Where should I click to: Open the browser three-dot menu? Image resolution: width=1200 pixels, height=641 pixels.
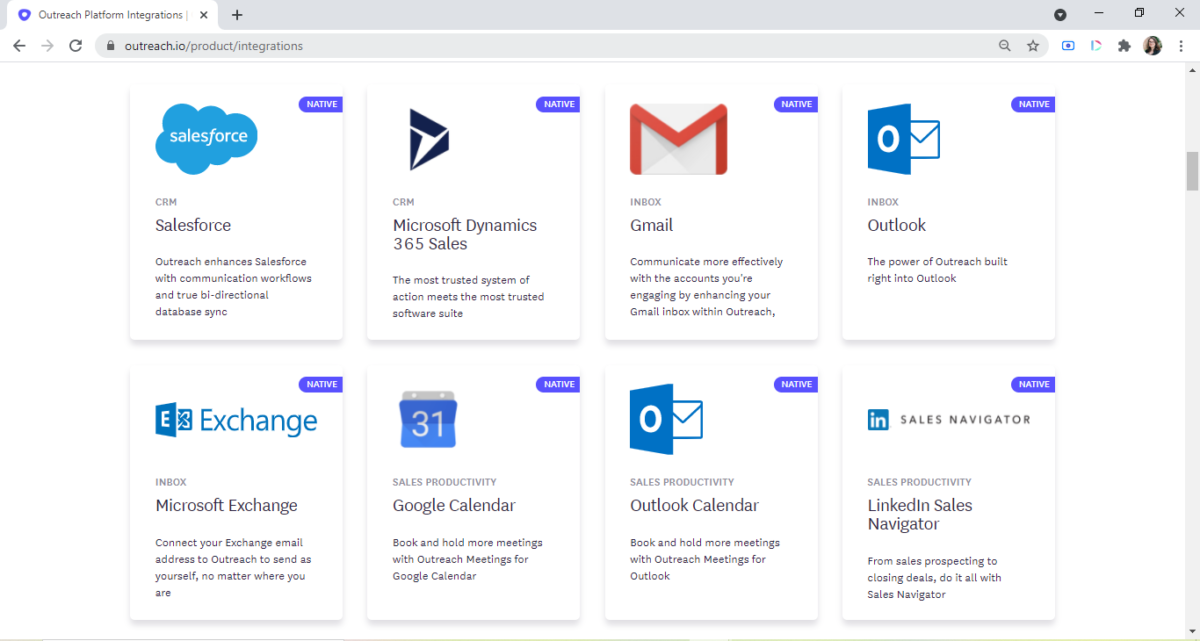1181,45
